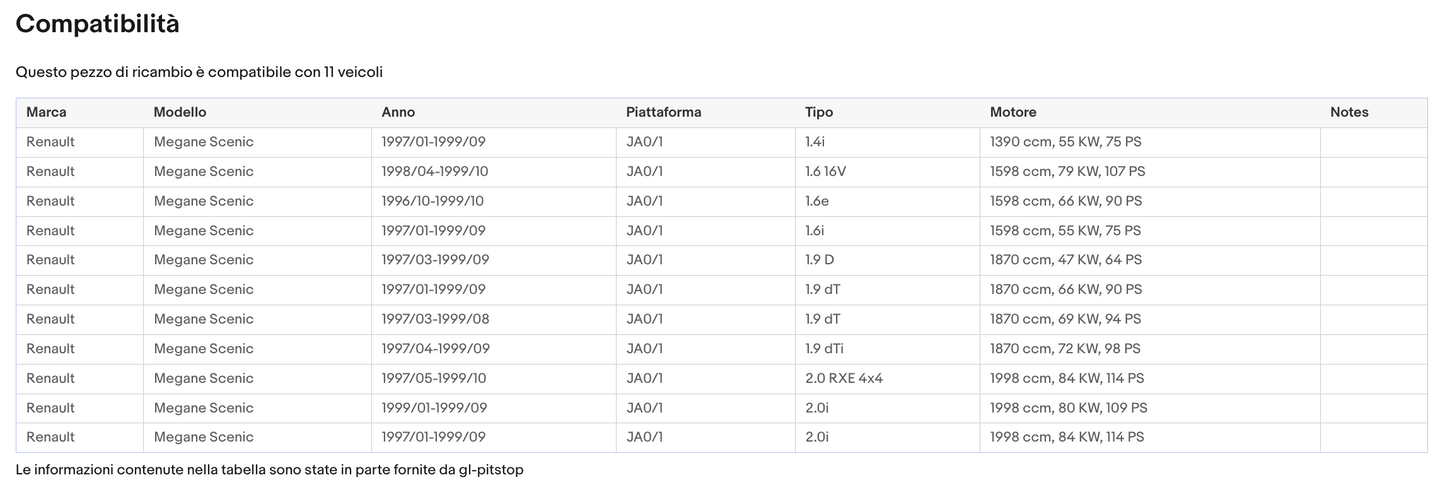
Task: Click the 1870 ccm, 47 KW, 64 PS cell
Action: tap(1065, 260)
